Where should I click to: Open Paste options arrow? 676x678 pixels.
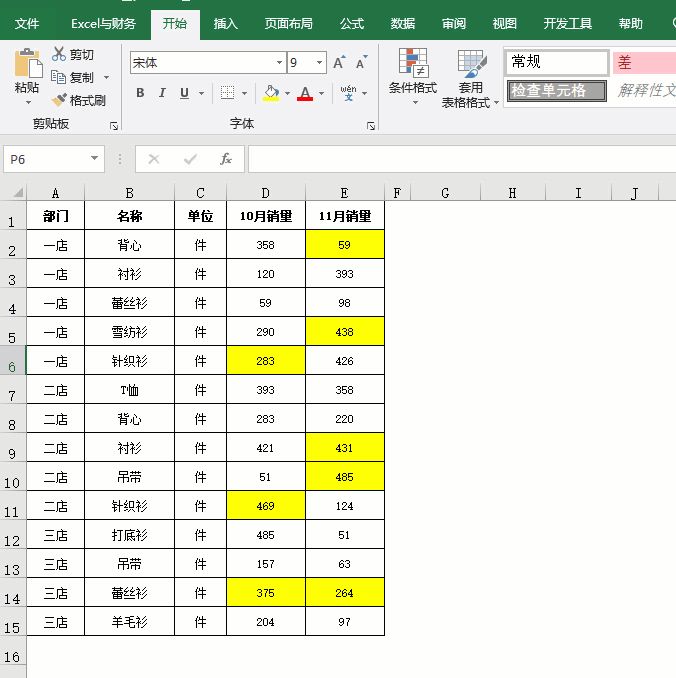tap(28, 102)
